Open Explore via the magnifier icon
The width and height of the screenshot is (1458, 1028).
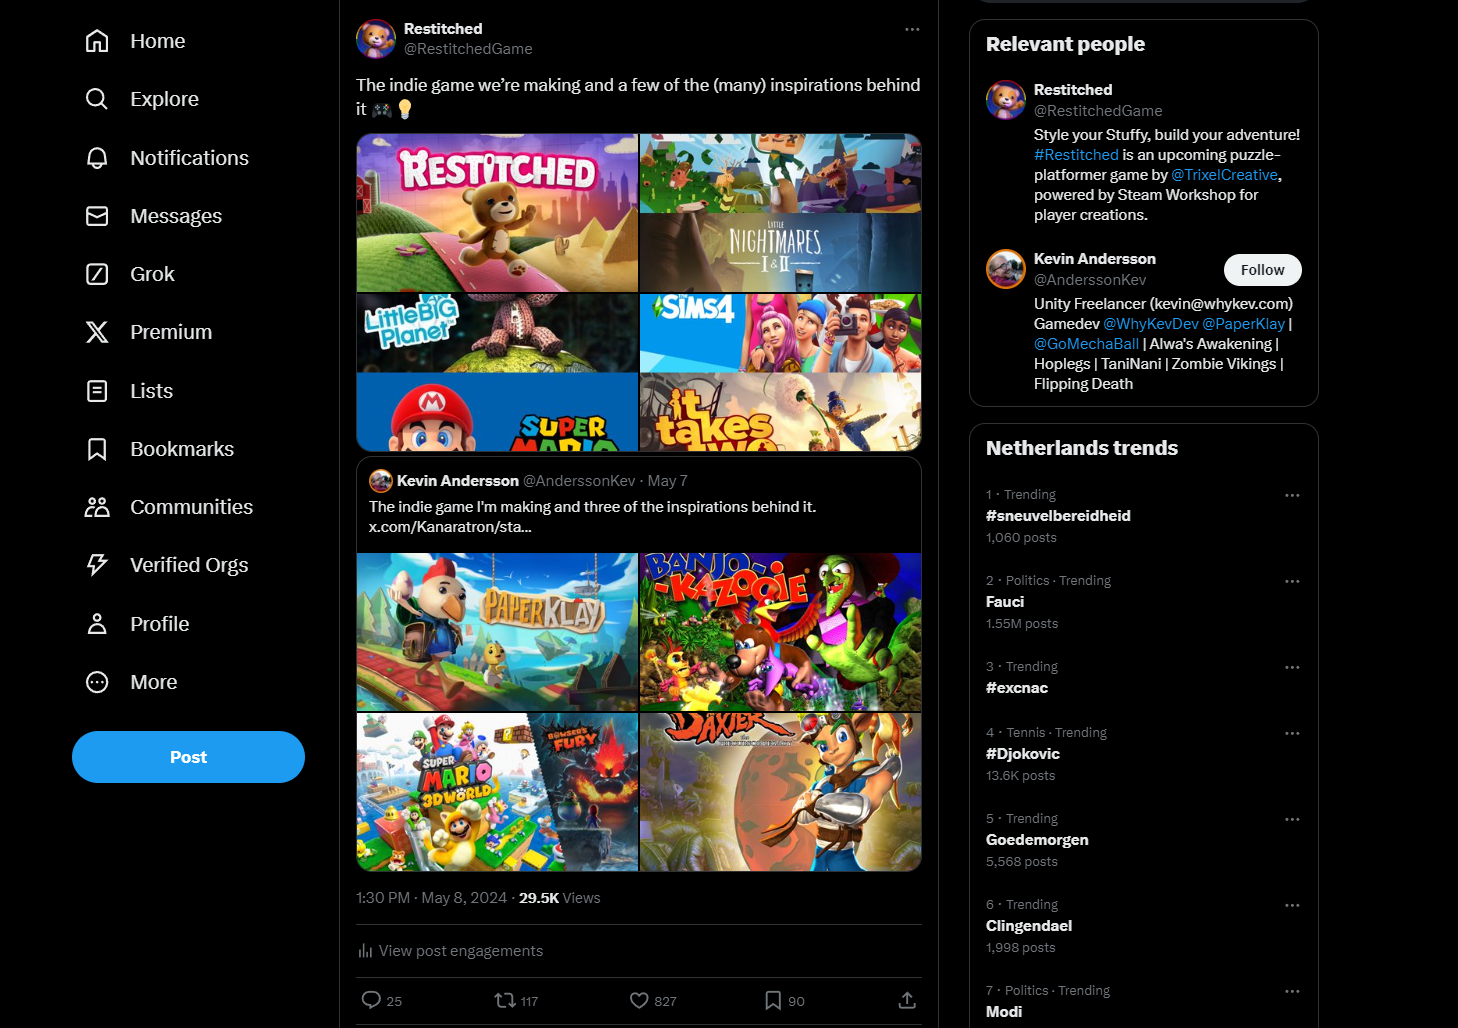(97, 99)
